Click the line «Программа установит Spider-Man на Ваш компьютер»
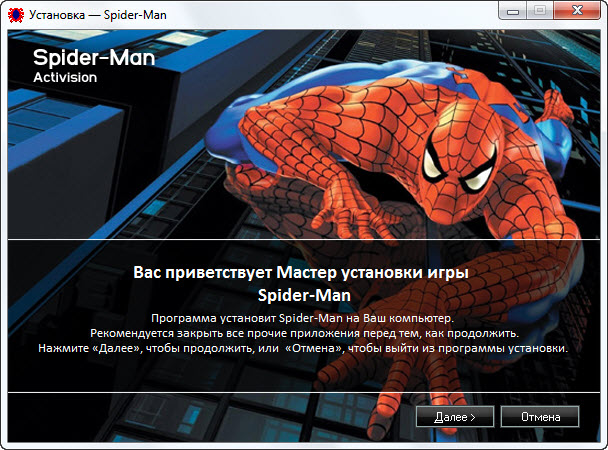 (302, 317)
